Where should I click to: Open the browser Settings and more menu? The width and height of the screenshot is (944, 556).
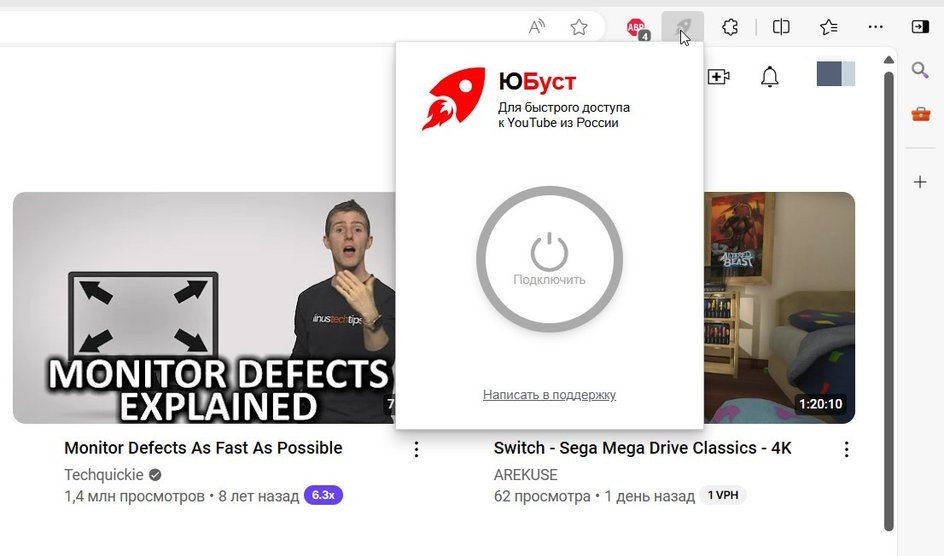tap(875, 26)
